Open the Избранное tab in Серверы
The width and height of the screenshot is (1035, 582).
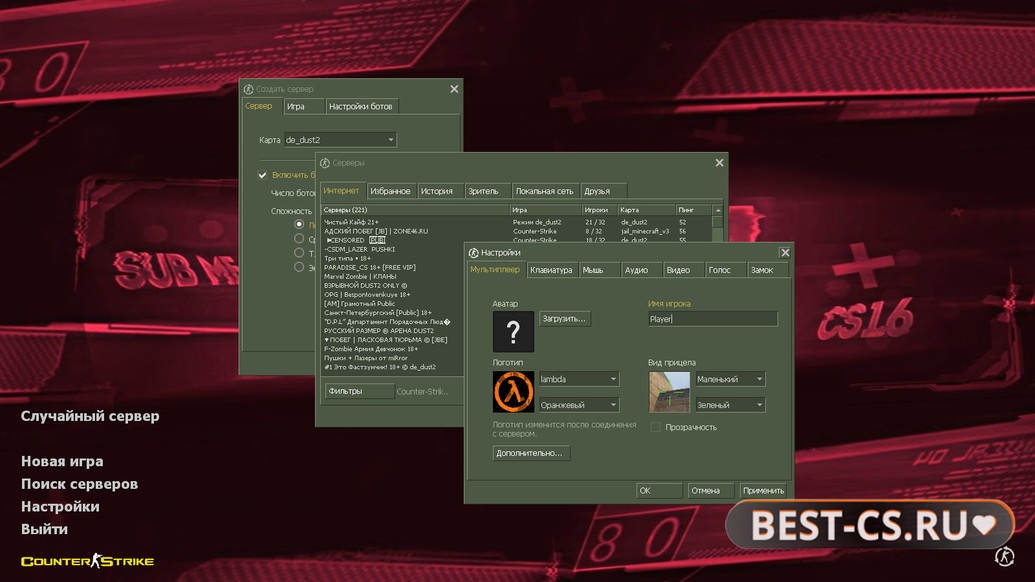391,191
